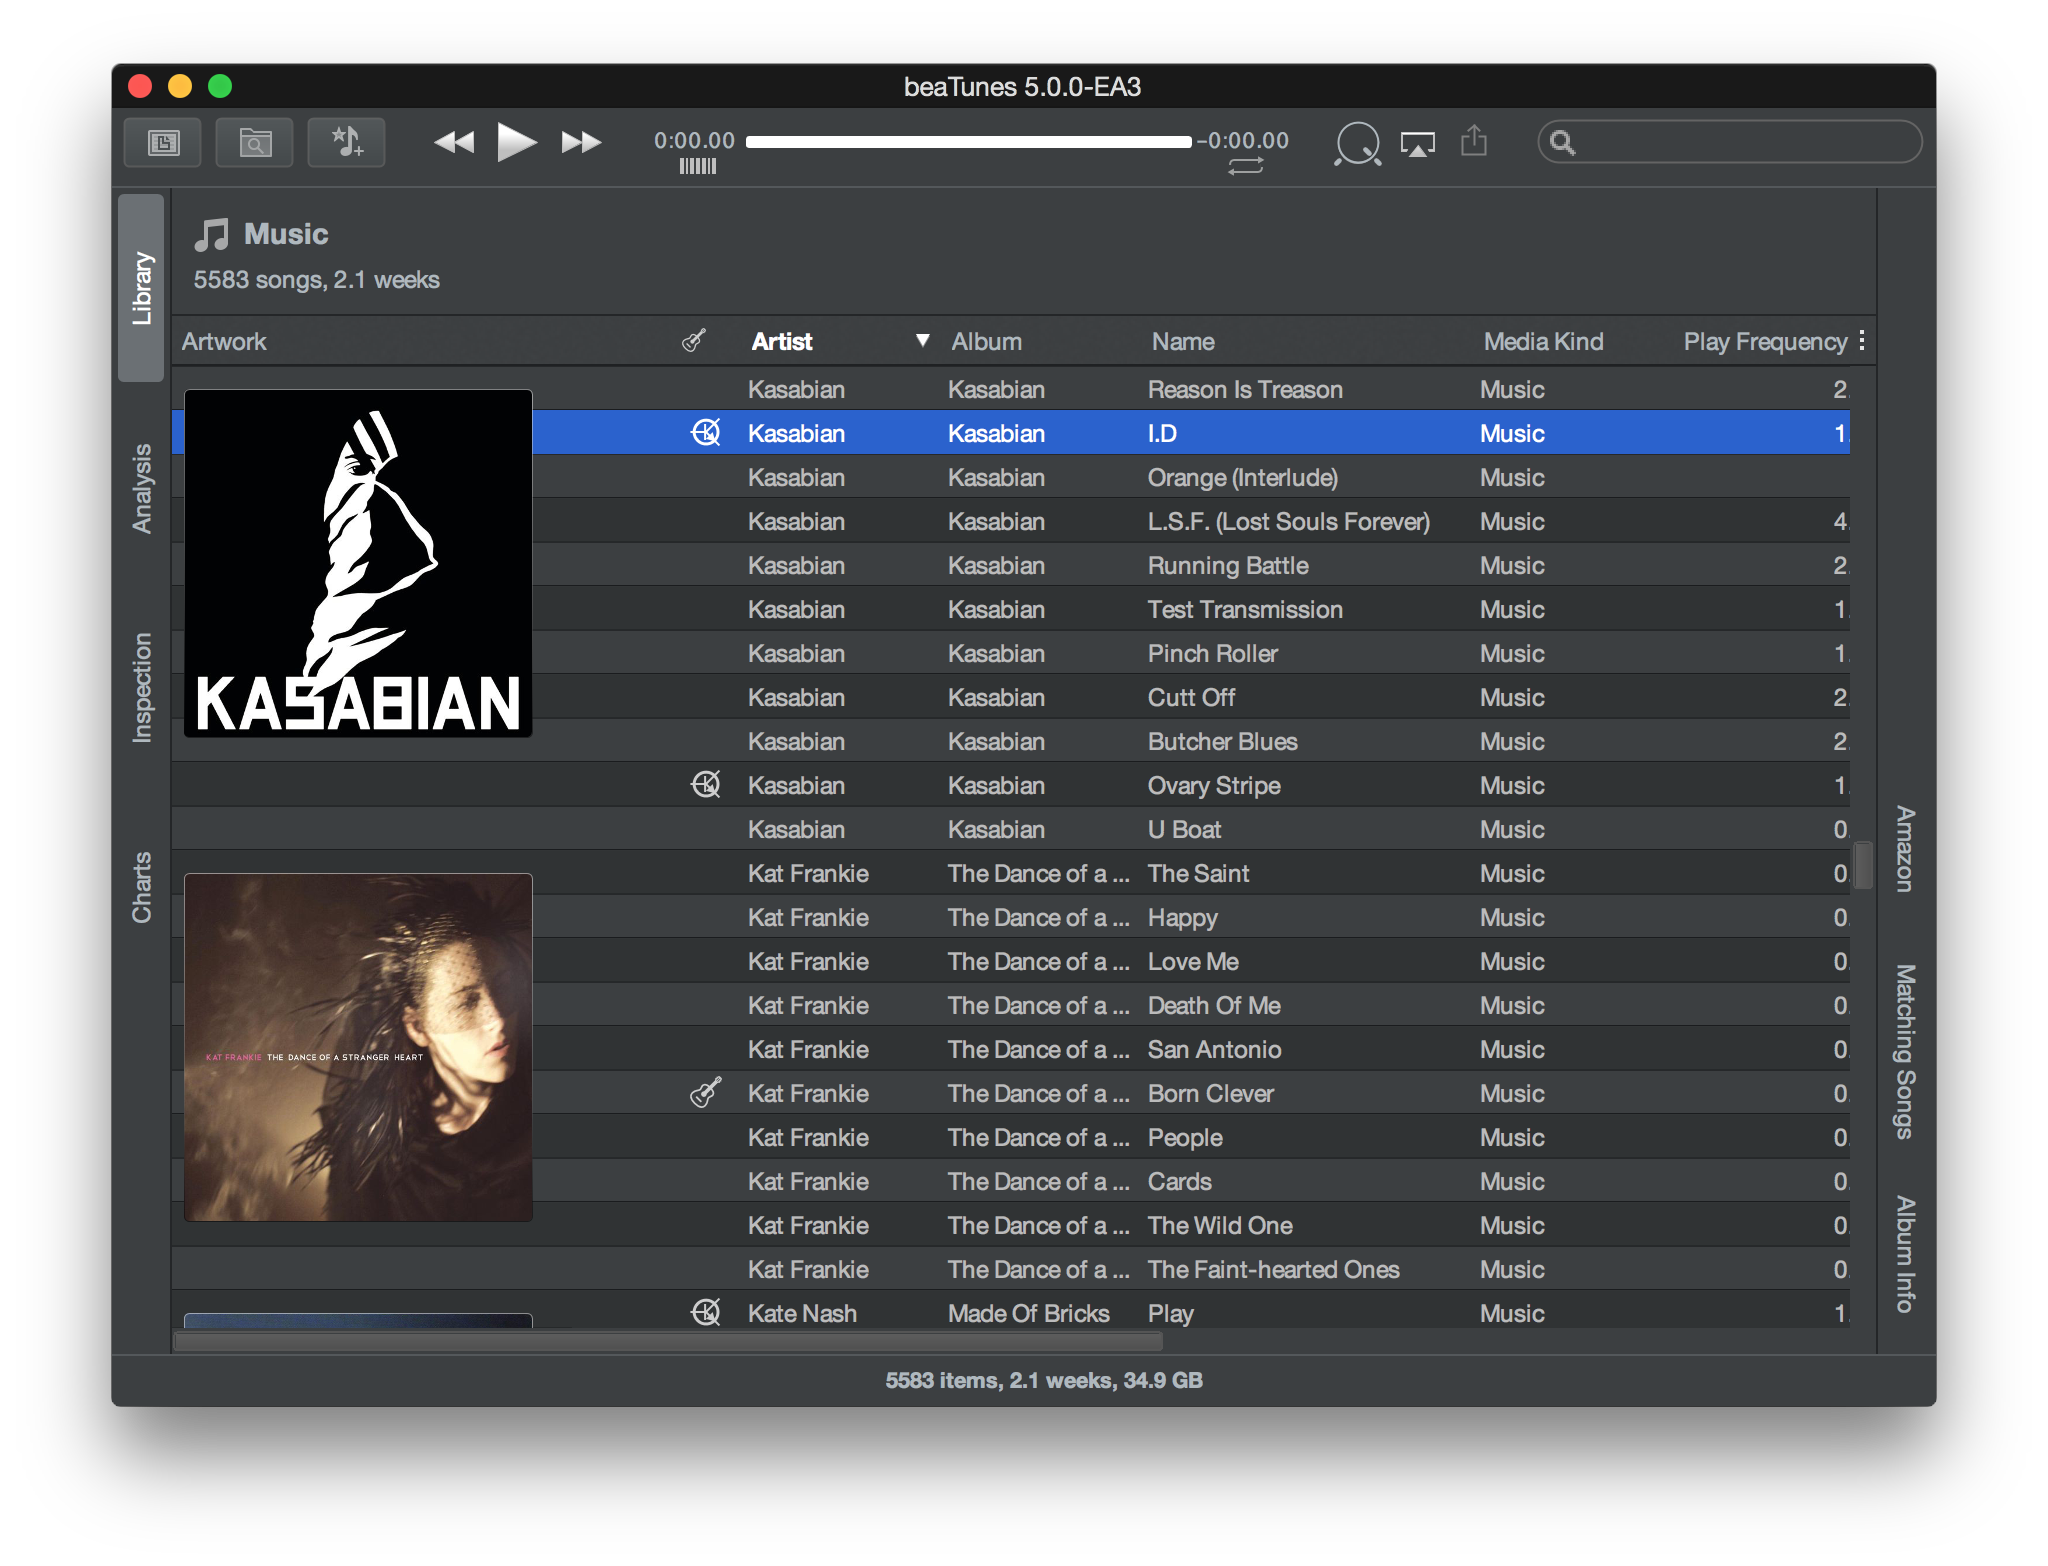This screenshot has width=2048, height=1566.
Task: Click the drum-shaped BPM tap icon
Action: point(1357,144)
